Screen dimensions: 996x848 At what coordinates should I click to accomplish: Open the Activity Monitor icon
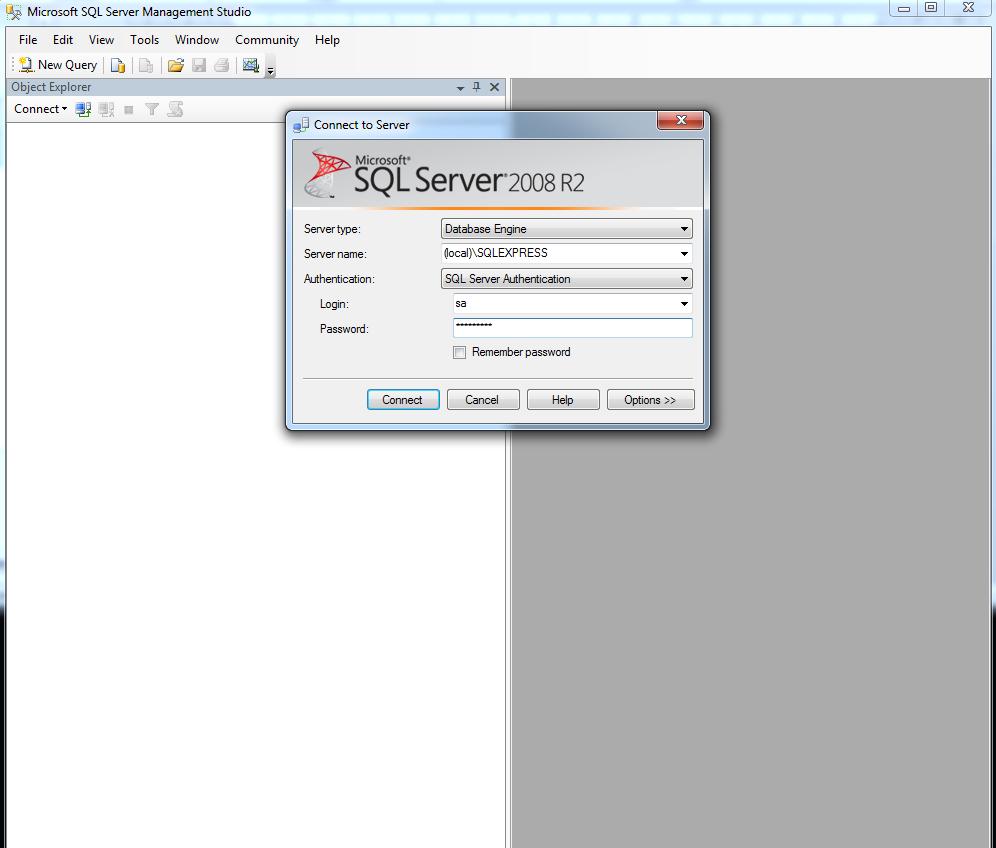(251, 65)
